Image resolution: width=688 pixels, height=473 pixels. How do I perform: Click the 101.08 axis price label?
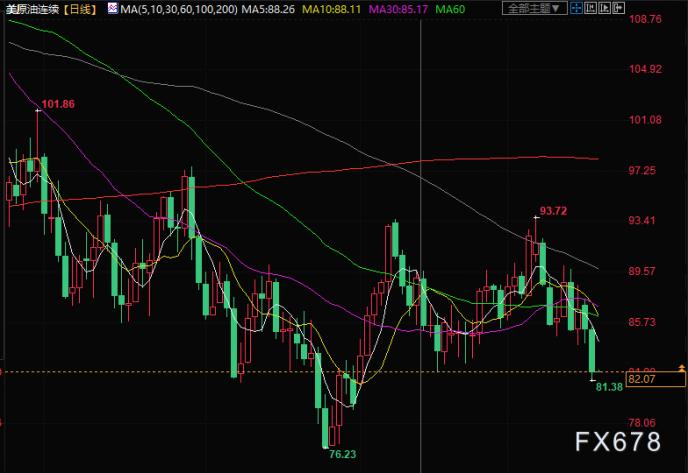pyautogui.click(x=645, y=120)
